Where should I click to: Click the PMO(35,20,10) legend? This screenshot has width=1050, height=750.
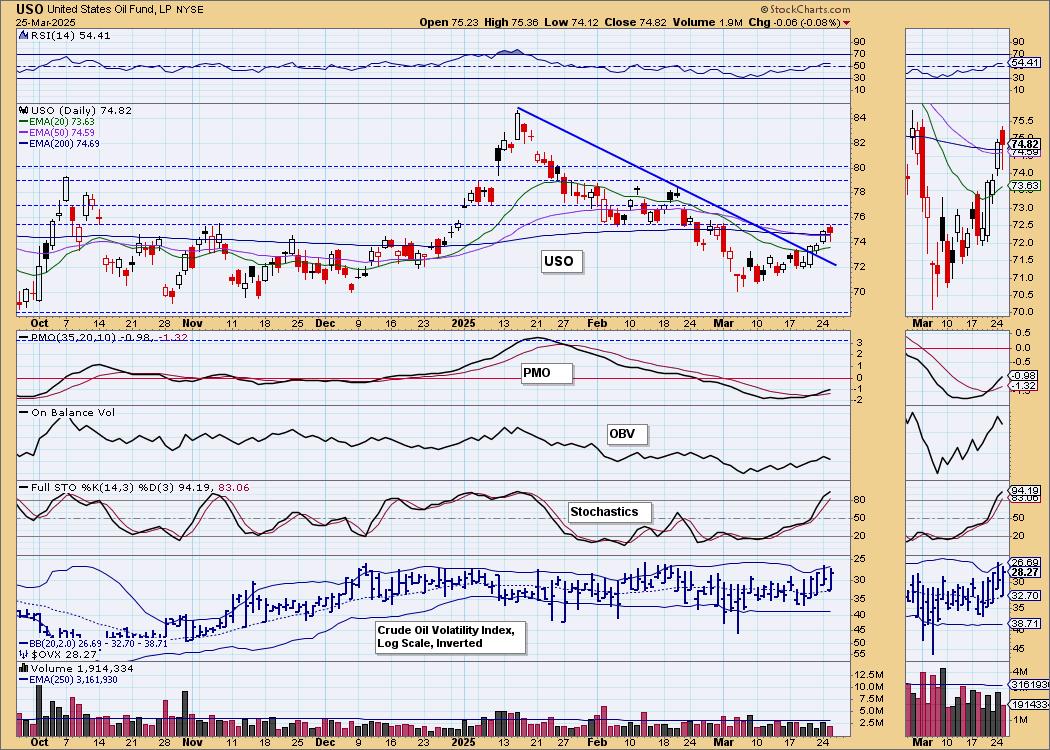point(104,337)
